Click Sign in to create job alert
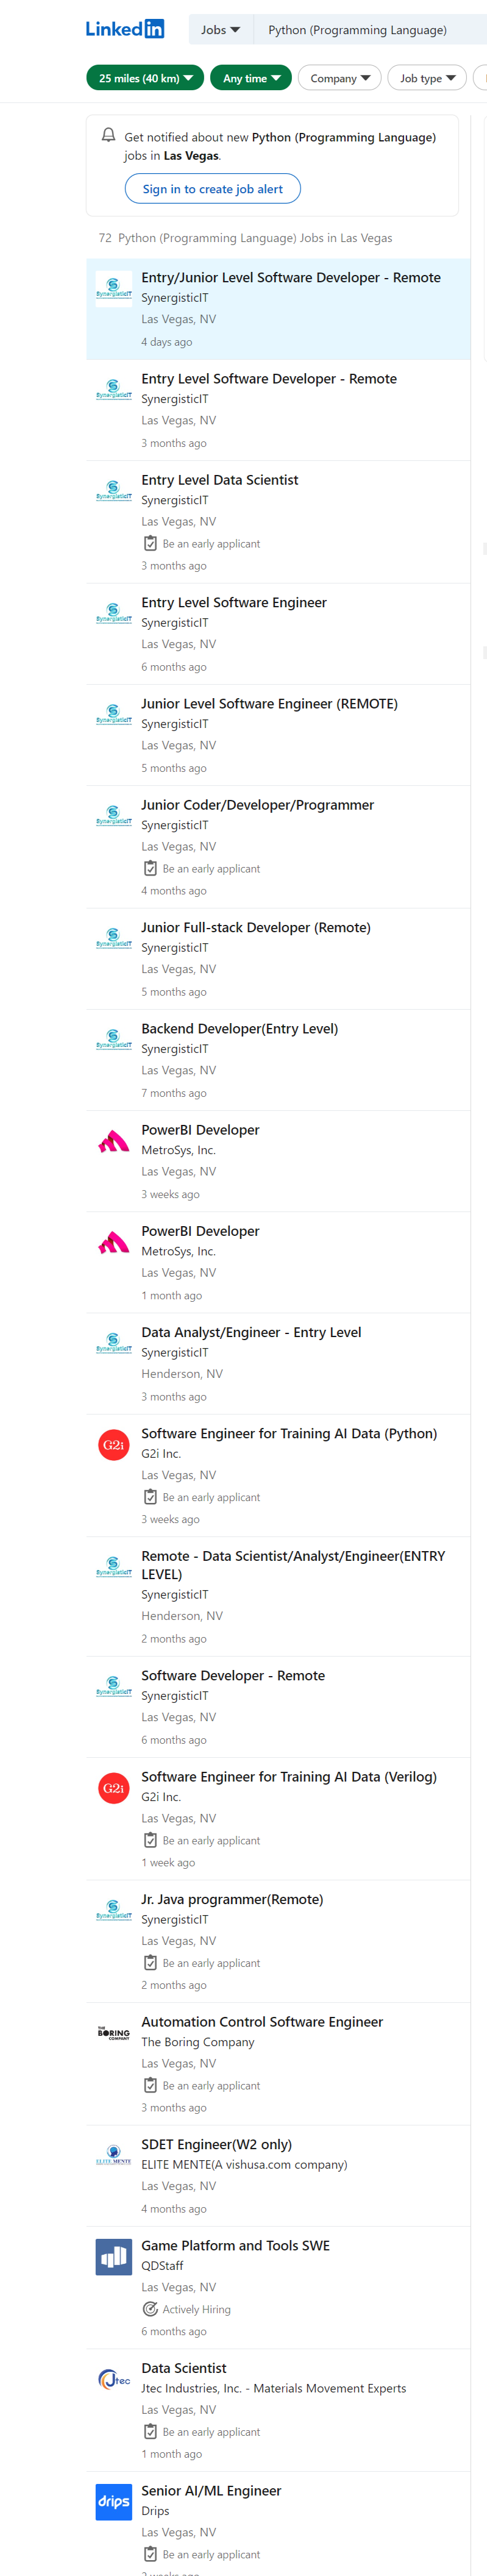The height and width of the screenshot is (2576, 487). tap(213, 189)
